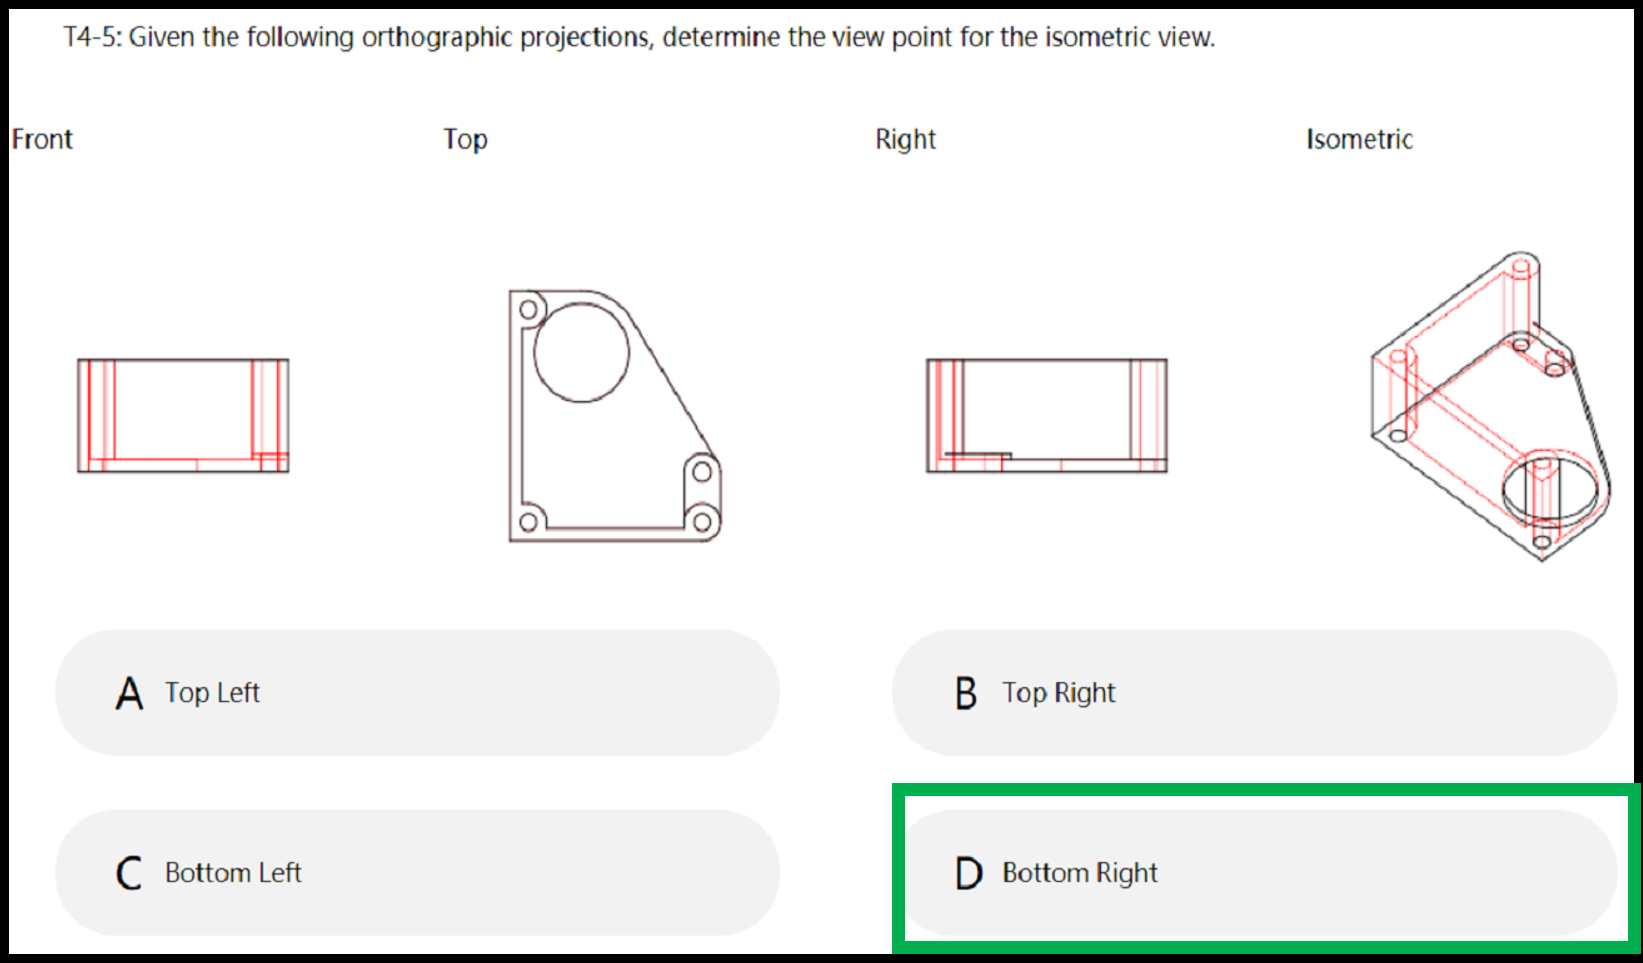Select answer A Top Left
Image resolution: width=1643 pixels, height=963 pixels.
point(417,692)
